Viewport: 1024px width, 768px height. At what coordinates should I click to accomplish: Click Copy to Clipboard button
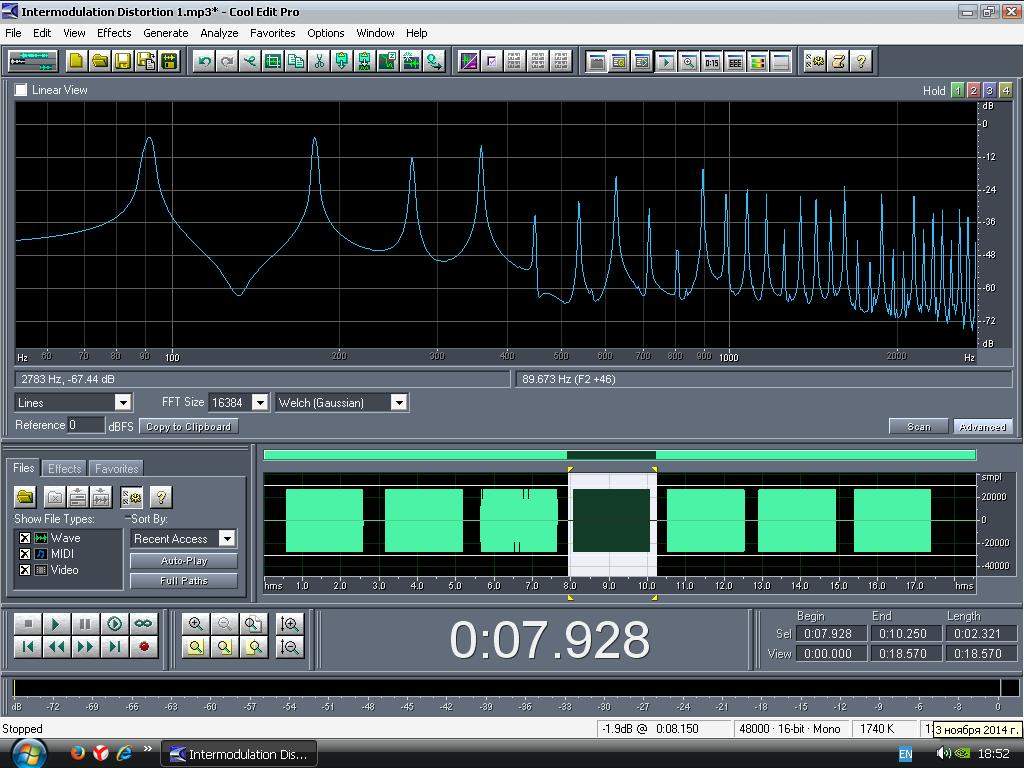pos(189,426)
